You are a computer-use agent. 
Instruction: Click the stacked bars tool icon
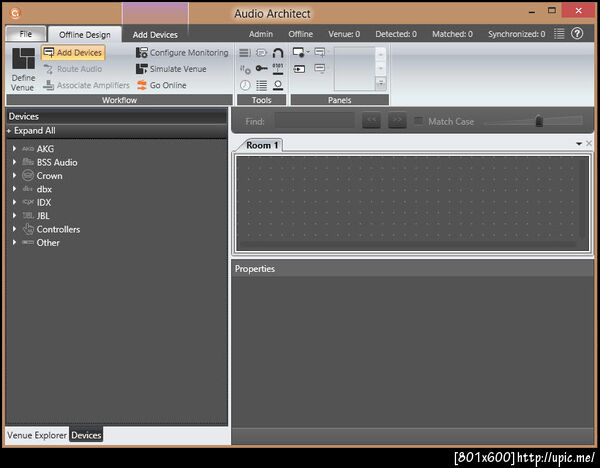[x=245, y=53]
